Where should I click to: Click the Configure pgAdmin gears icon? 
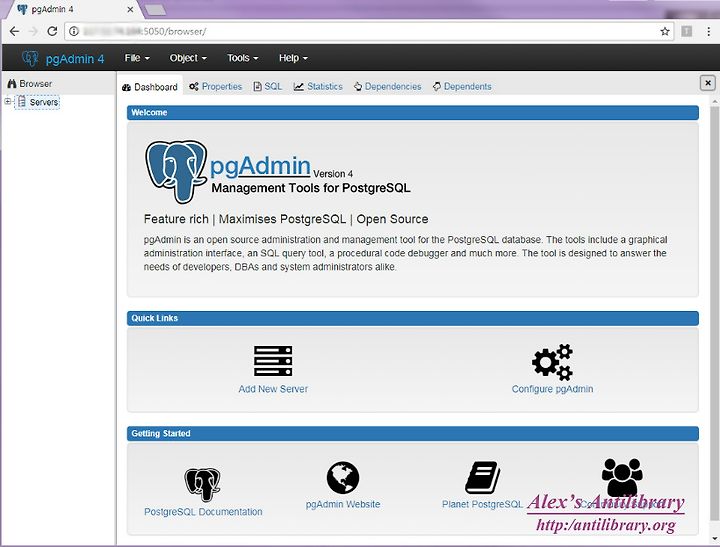(x=552, y=362)
